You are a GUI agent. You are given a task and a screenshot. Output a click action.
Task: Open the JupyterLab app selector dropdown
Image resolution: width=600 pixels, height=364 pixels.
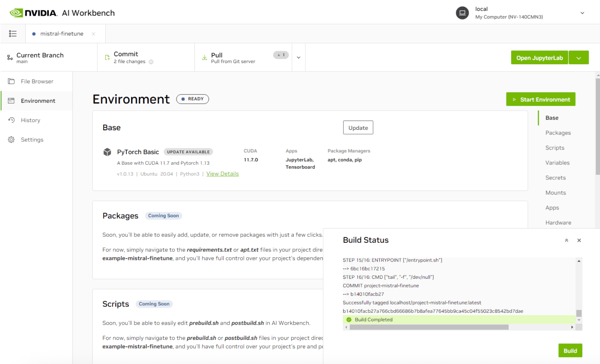click(x=579, y=58)
